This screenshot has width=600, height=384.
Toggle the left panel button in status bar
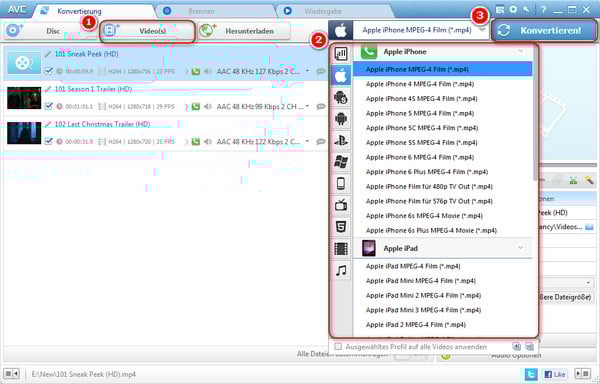pyautogui.click(x=11, y=374)
